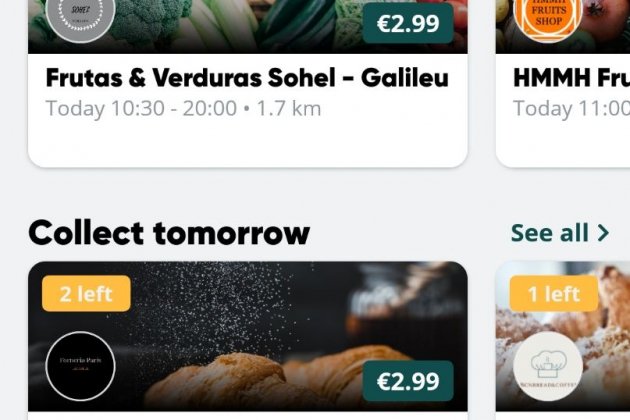The image size is (630, 420).
Task: Click the €2.99 price on Forneria Paris card
Action: pyautogui.click(x=408, y=381)
